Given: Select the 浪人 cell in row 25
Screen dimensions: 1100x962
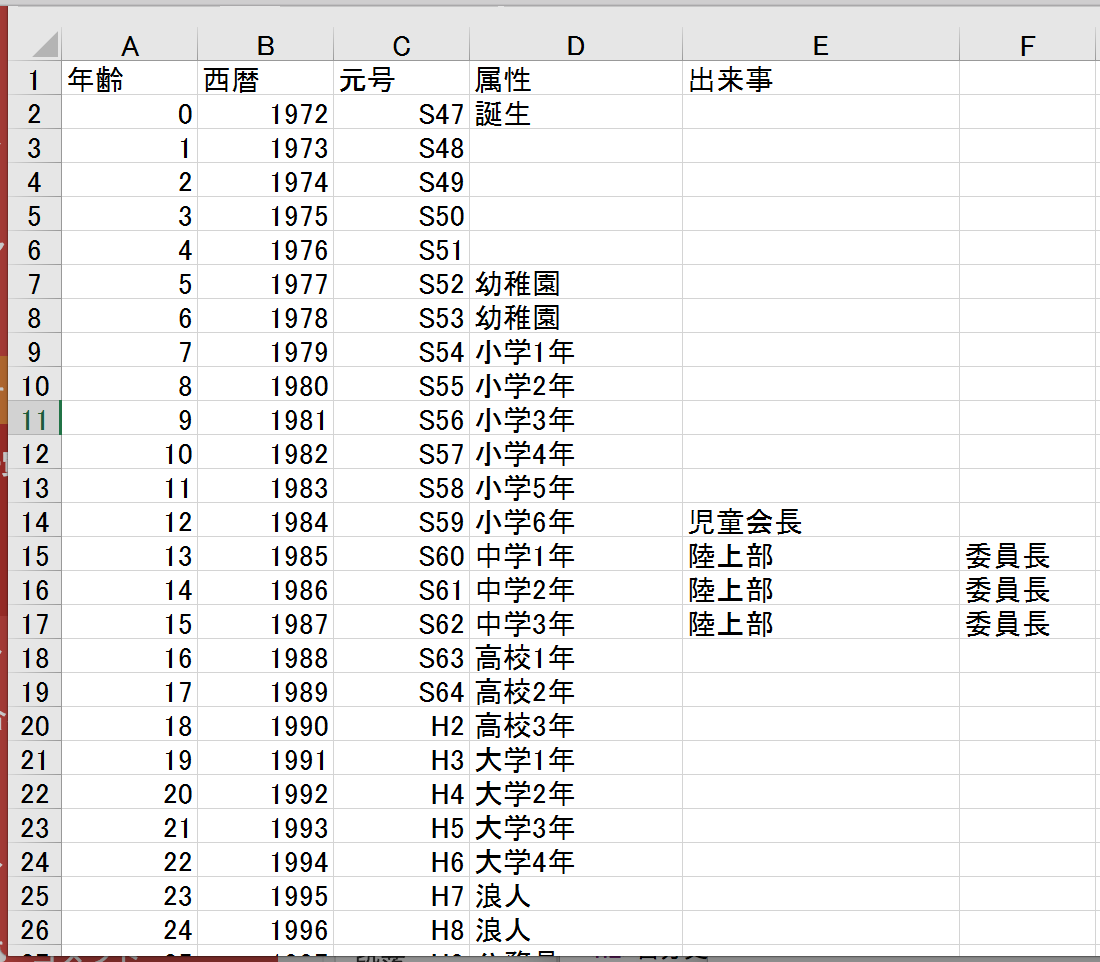Looking at the screenshot, I should [x=576, y=895].
